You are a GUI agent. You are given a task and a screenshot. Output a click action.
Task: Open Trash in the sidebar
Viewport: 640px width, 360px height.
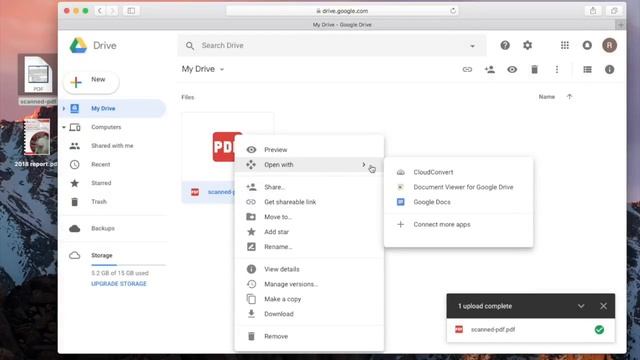point(99,202)
